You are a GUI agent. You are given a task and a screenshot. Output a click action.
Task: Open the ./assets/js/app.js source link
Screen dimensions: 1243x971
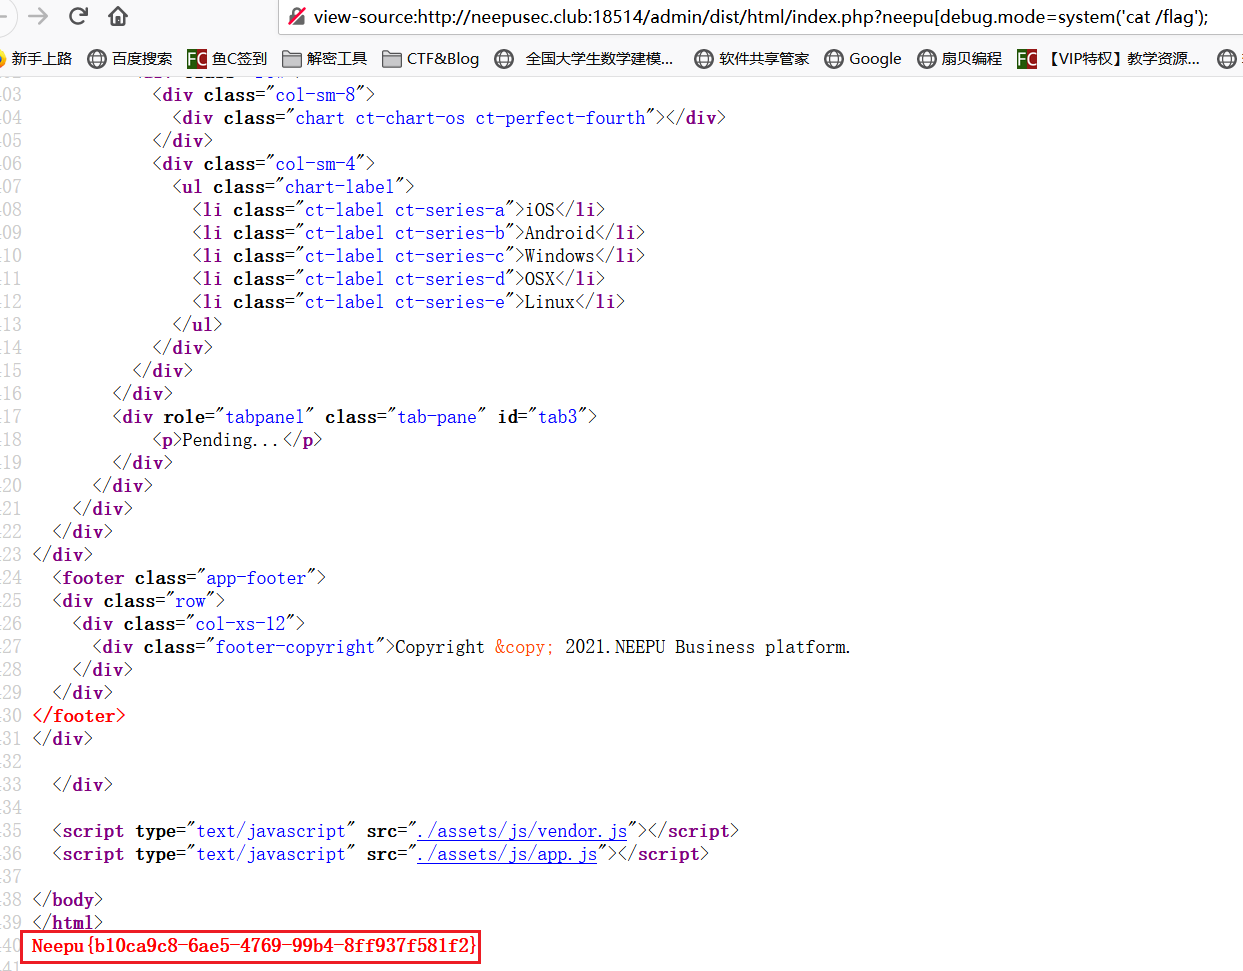pos(507,854)
